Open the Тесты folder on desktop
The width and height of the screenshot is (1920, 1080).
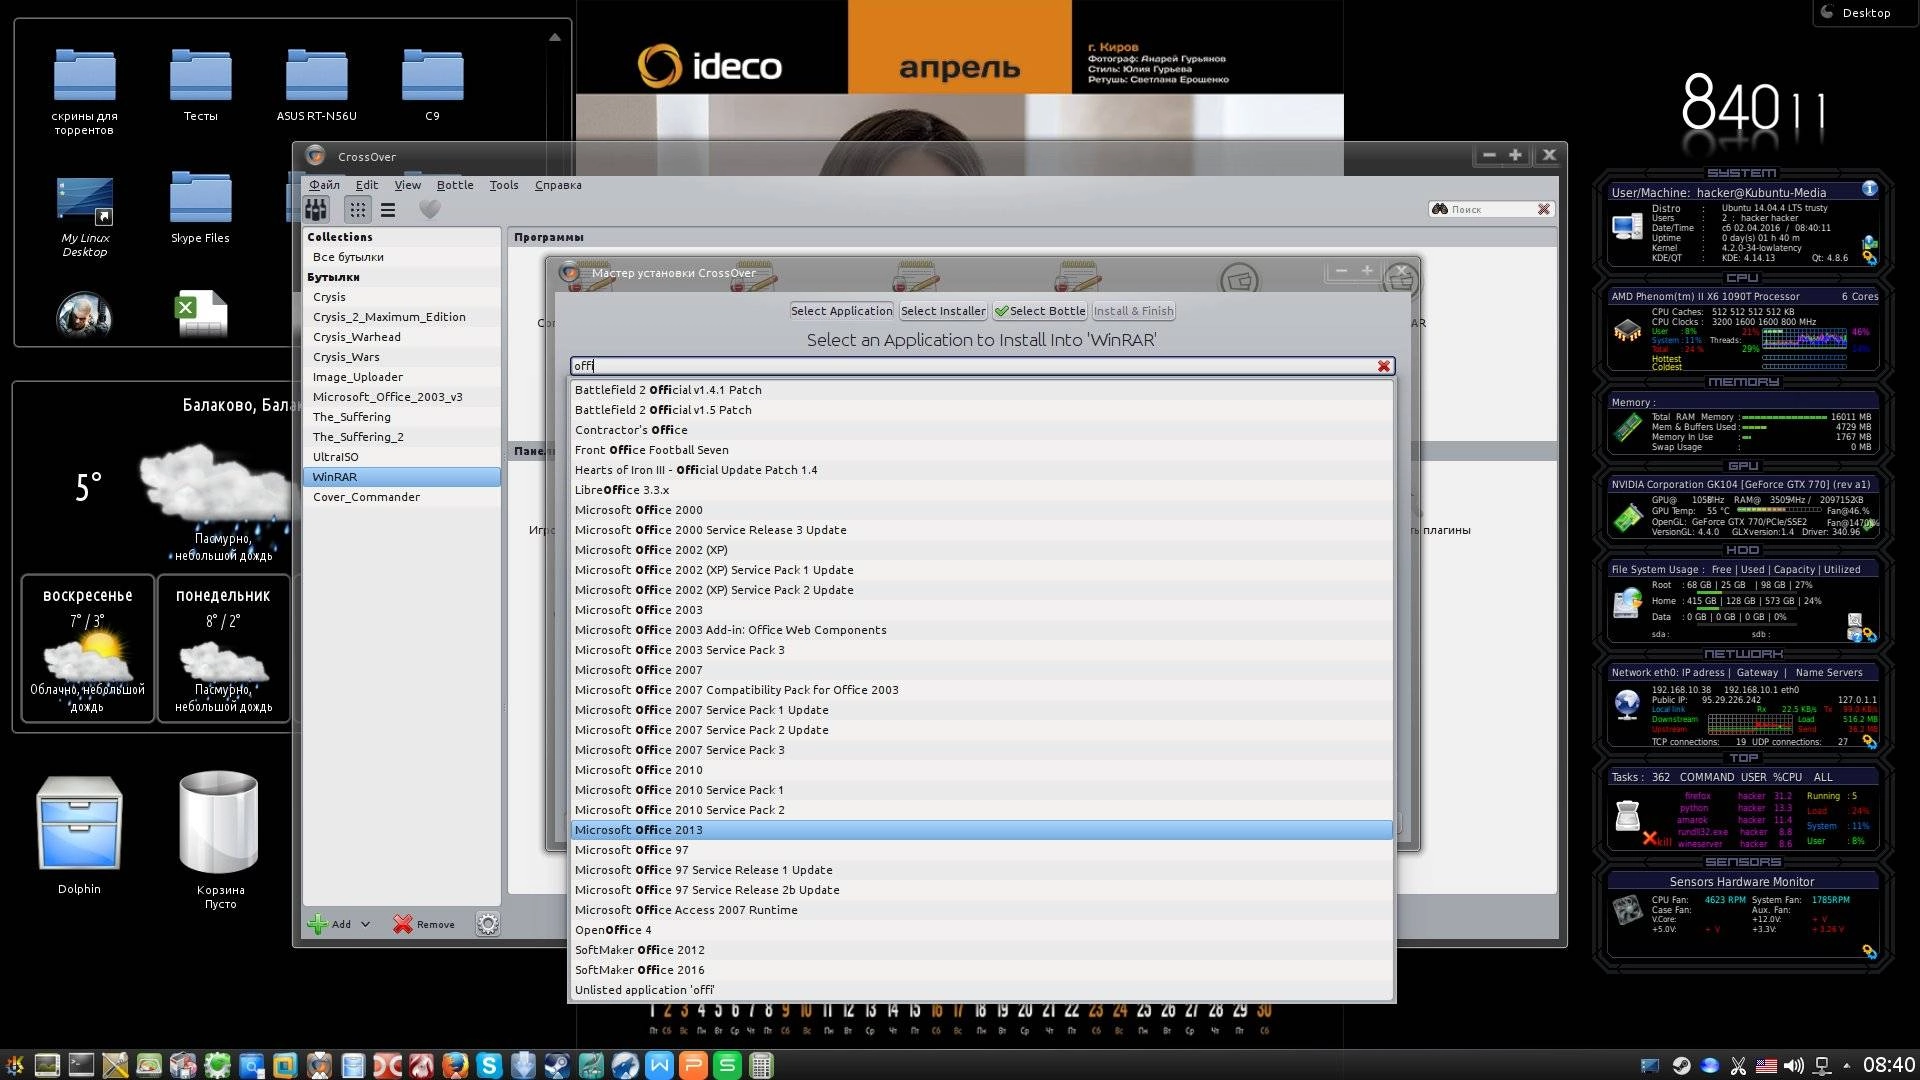point(200,85)
